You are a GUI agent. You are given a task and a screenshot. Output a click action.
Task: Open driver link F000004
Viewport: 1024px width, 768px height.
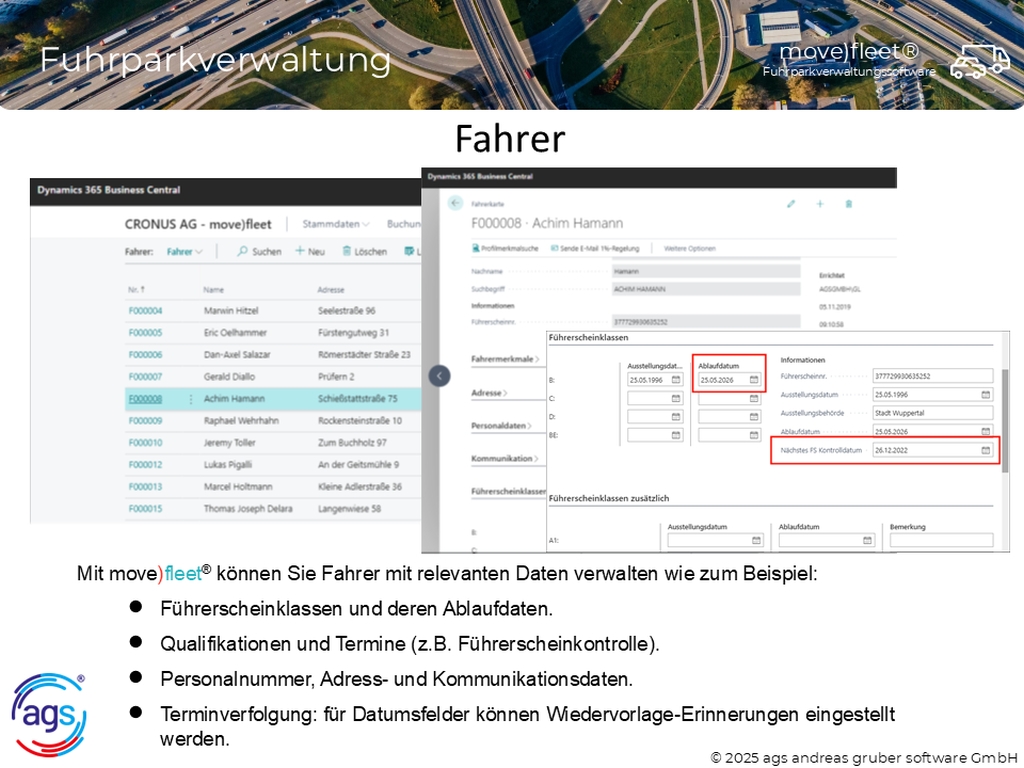click(145, 311)
